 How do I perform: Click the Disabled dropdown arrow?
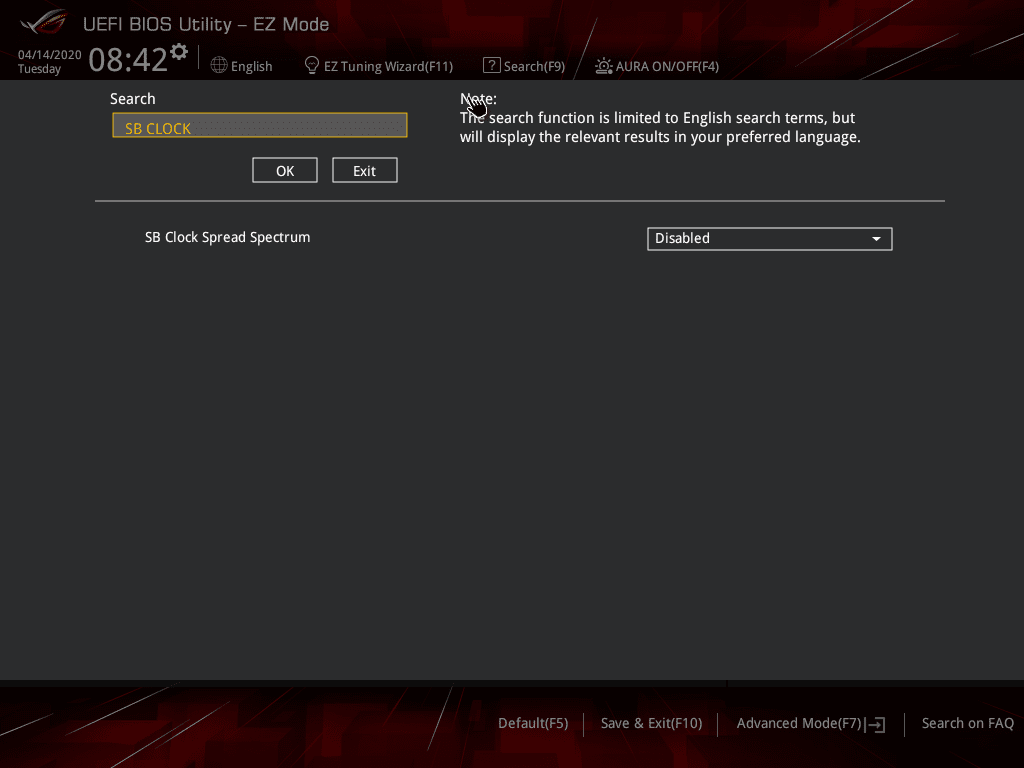[876, 239]
